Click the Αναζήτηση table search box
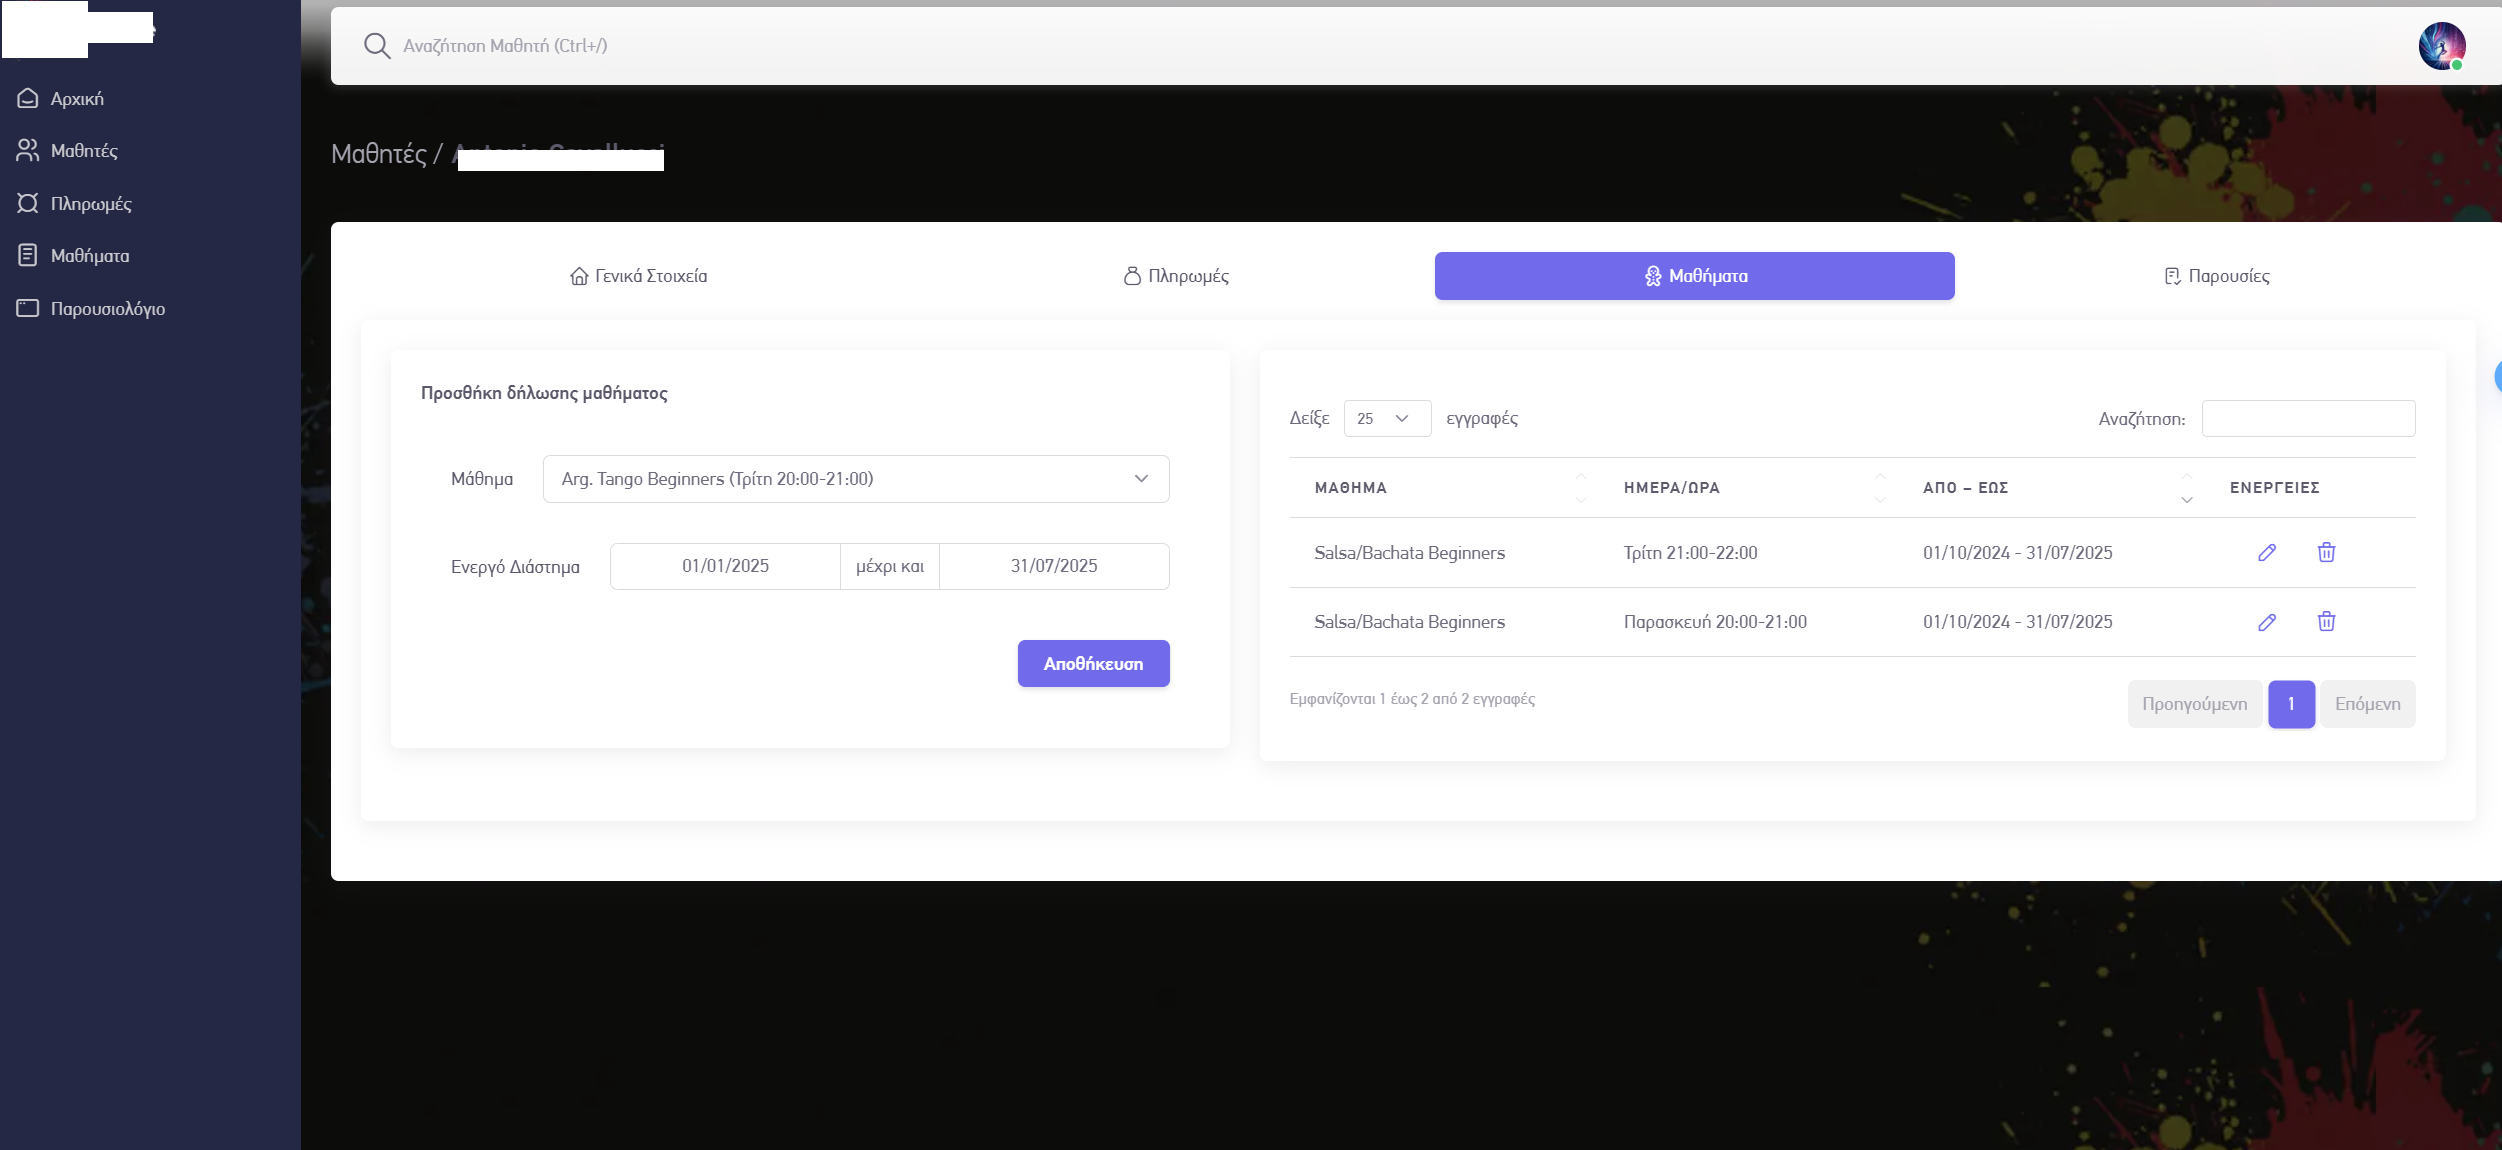This screenshot has height=1150, width=2502. (2307, 419)
